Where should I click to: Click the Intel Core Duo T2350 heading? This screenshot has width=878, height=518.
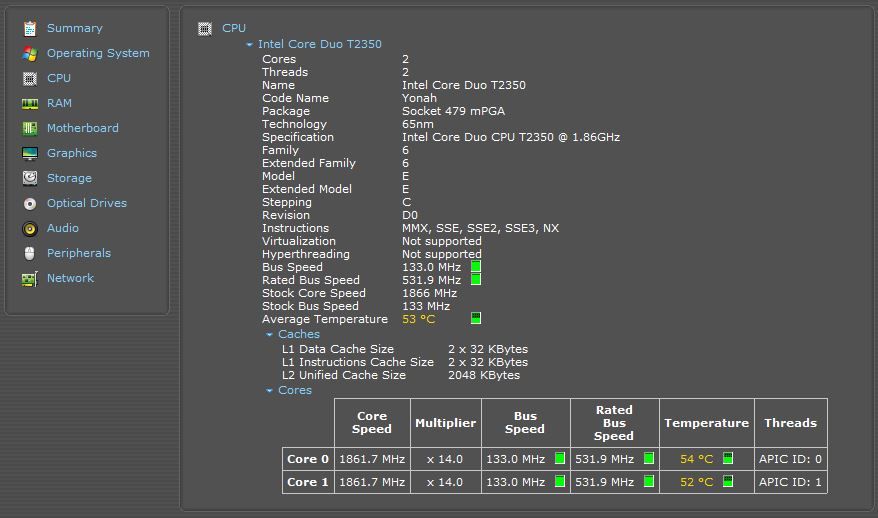320,44
